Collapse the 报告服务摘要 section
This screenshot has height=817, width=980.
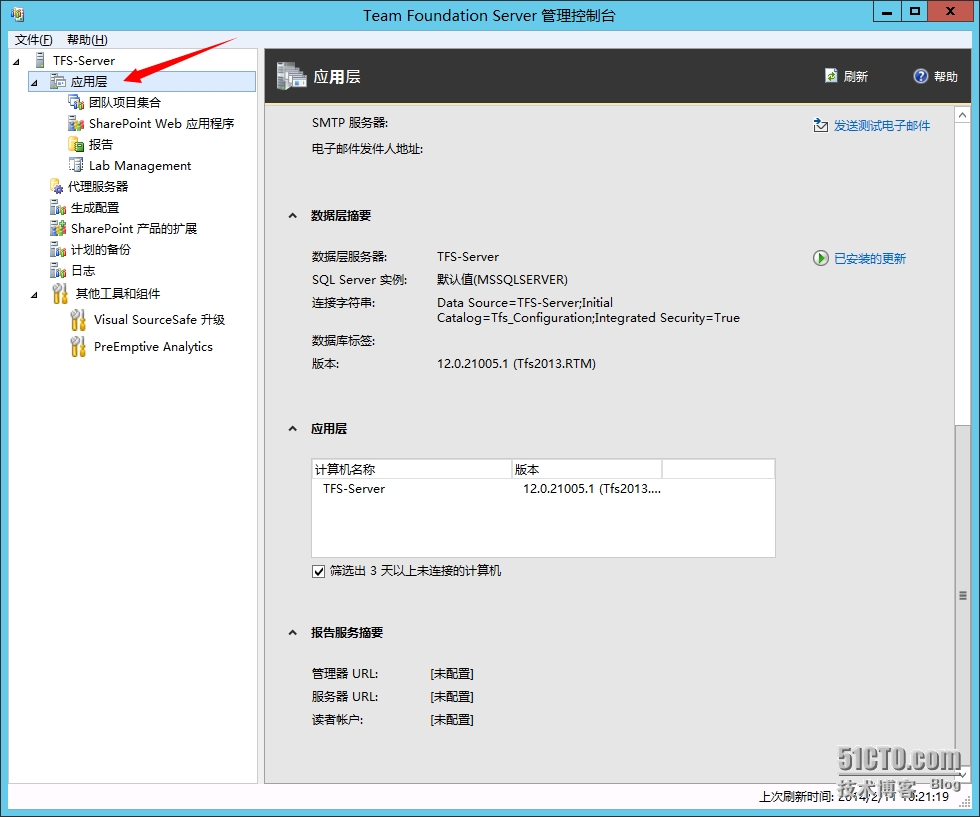click(292, 633)
